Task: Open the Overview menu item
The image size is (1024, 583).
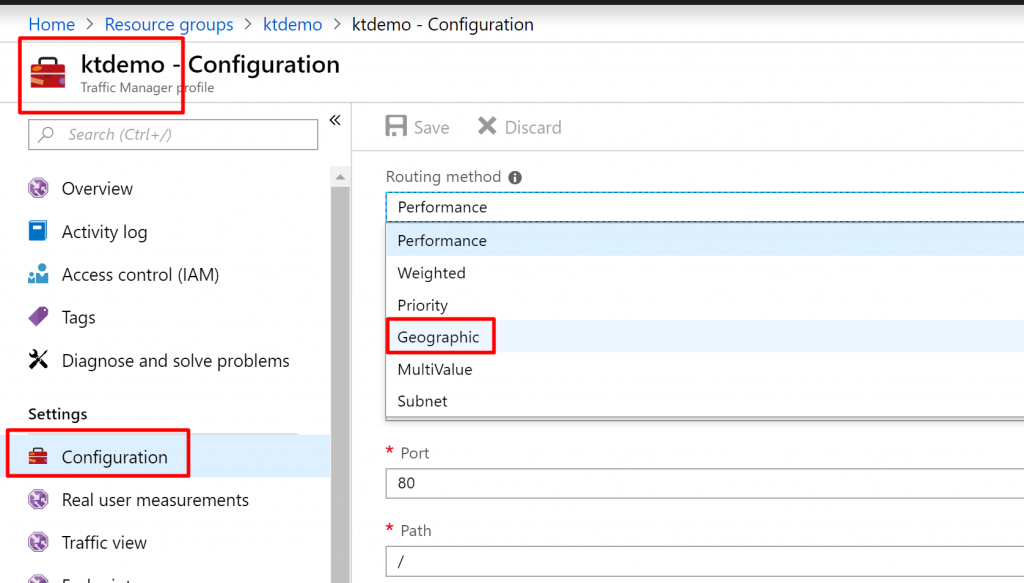Action: pyautogui.click(x=97, y=189)
